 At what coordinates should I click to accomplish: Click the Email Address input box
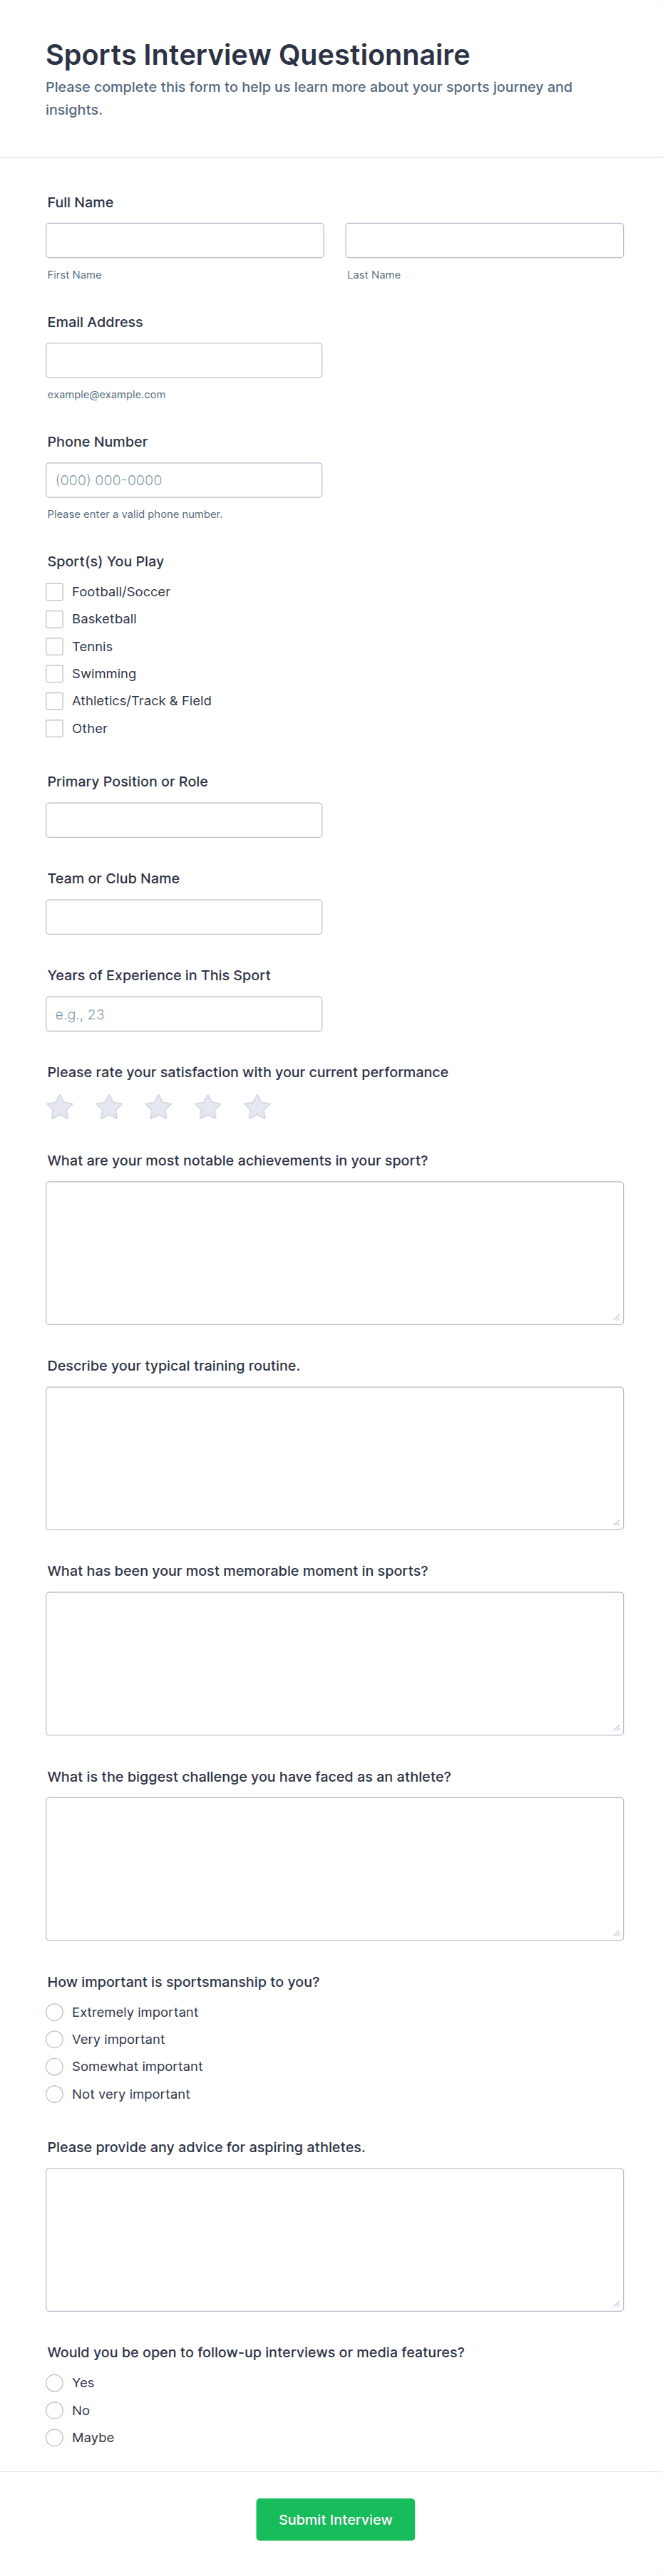[x=184, y=361]
